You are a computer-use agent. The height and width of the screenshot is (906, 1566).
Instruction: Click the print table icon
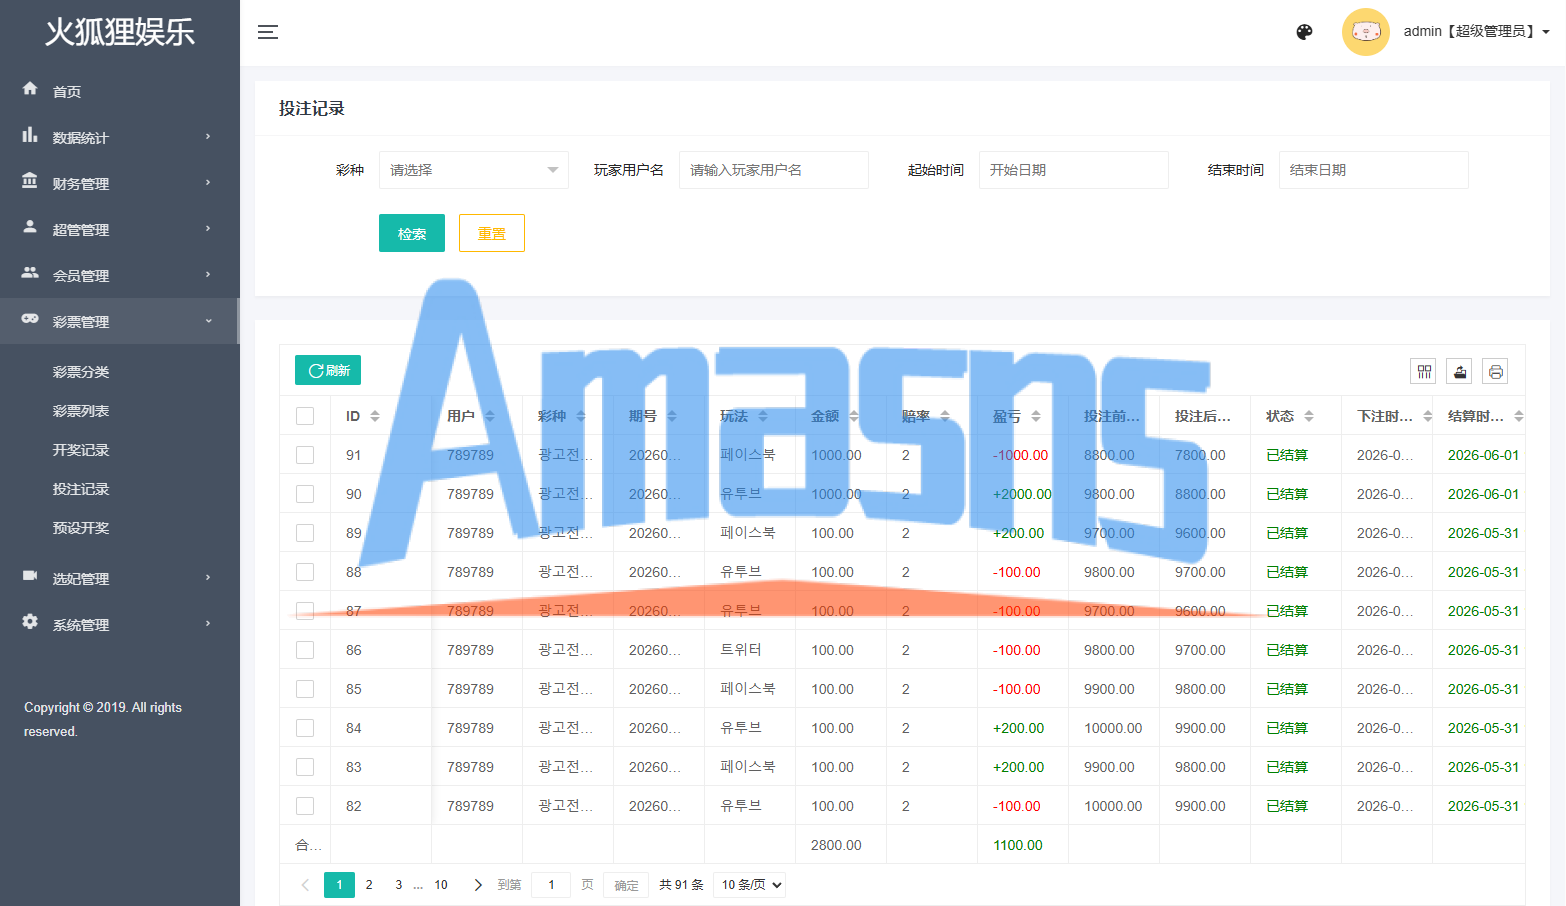[x=1496, y=372]
